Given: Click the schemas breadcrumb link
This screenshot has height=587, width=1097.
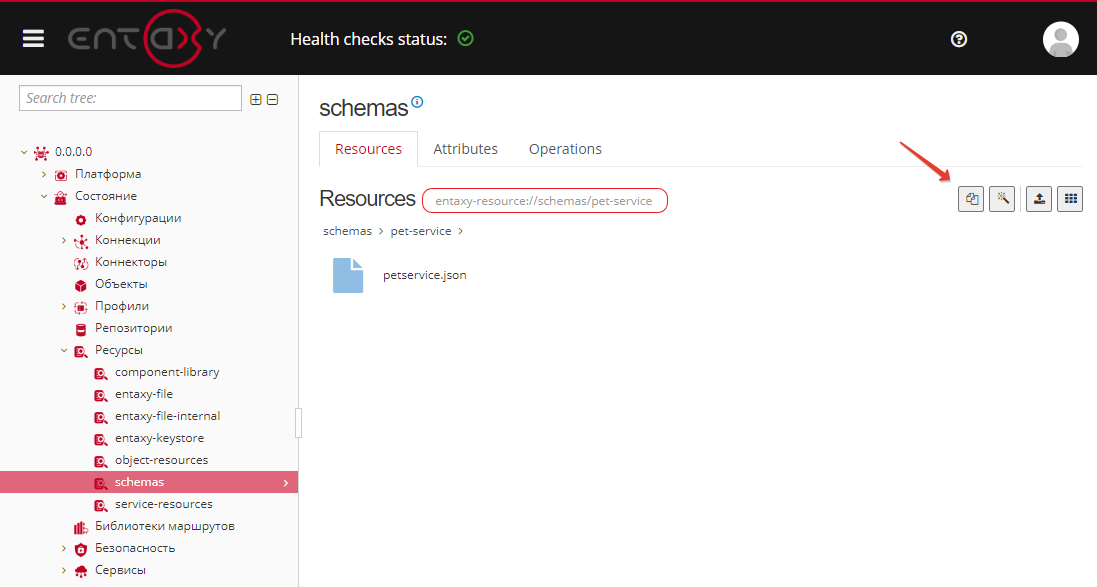Looking at the screenshot, I should coord(347,231).
